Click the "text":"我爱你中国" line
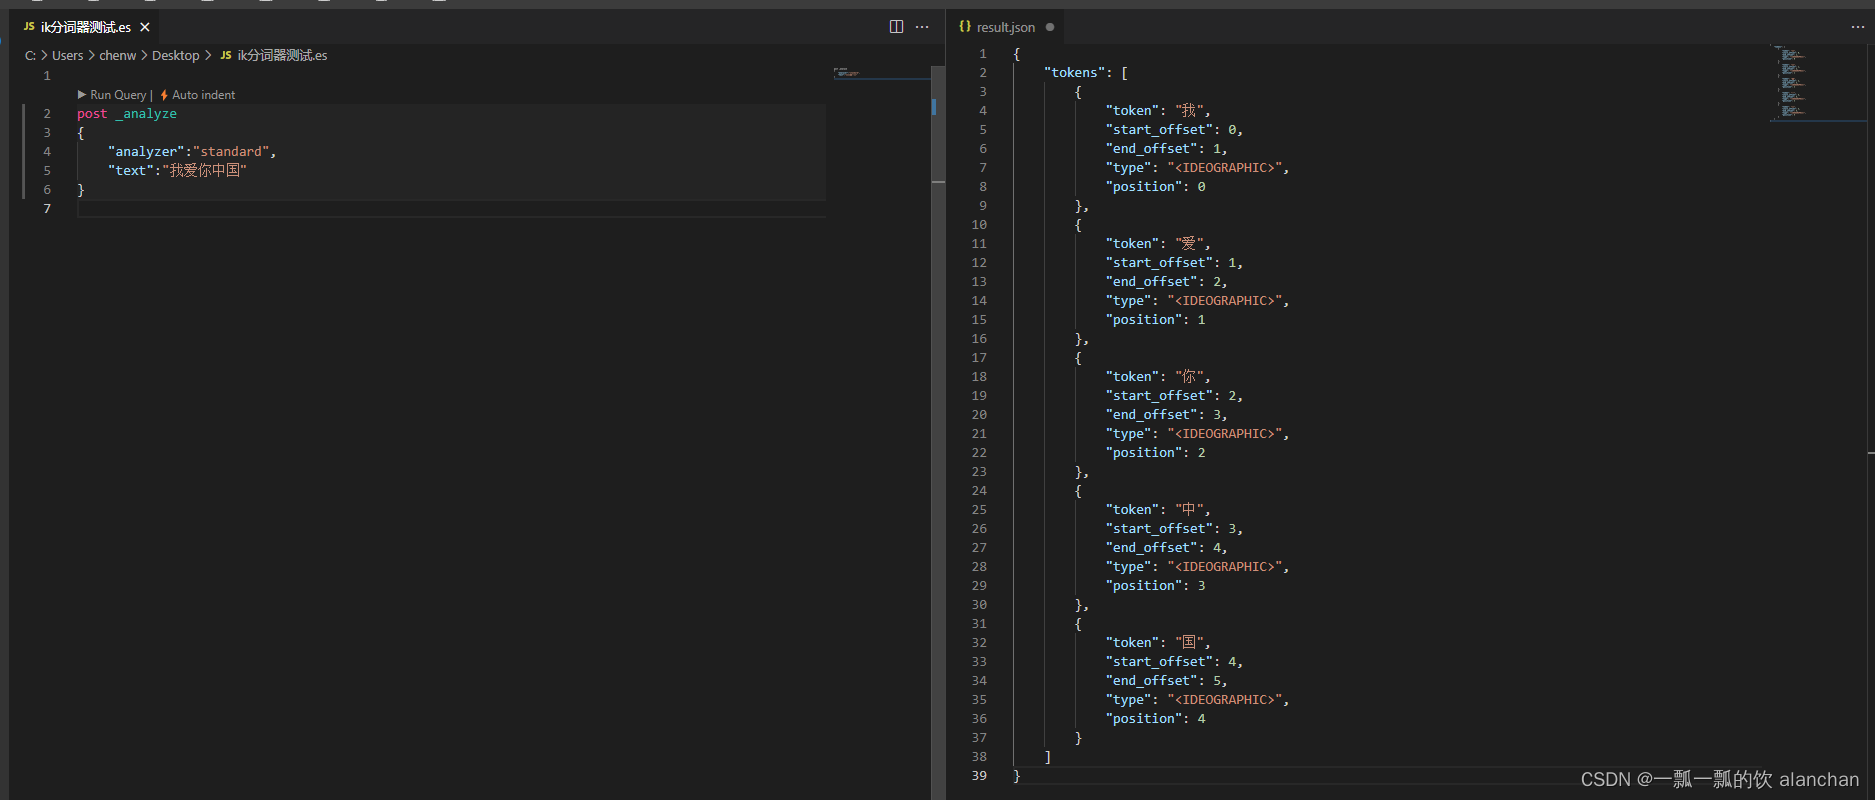 177,171
